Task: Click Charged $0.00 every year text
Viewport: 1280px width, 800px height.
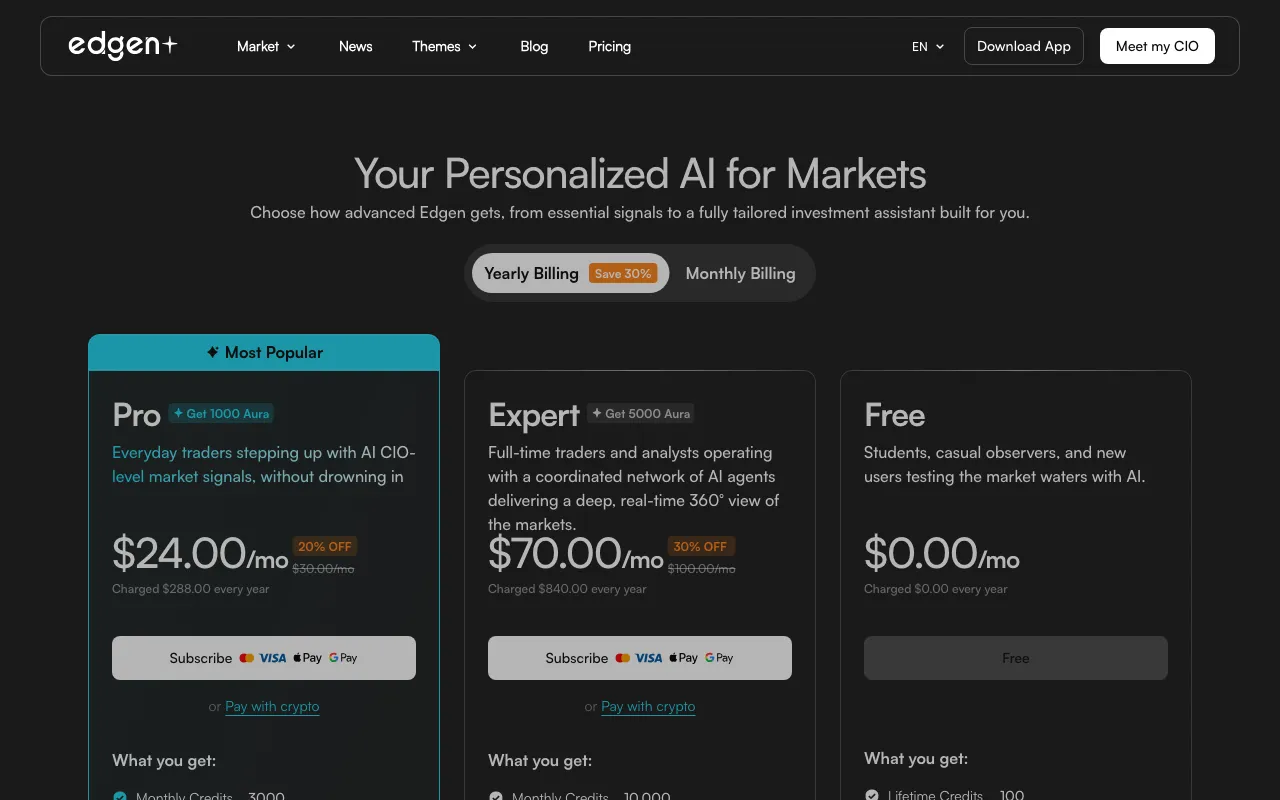Action: click(x=936, y=589)
